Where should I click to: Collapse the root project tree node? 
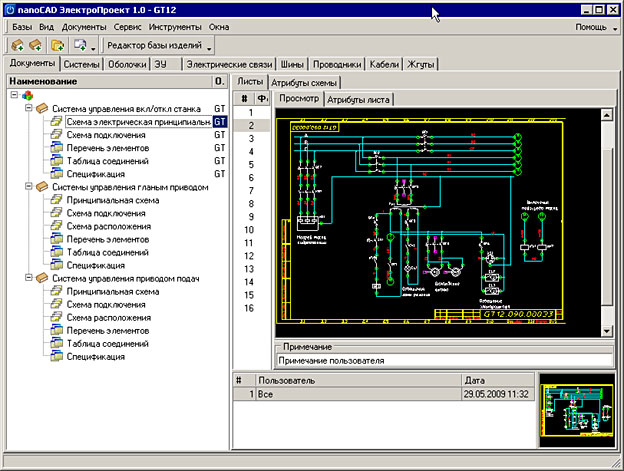[x=14, y=95]
